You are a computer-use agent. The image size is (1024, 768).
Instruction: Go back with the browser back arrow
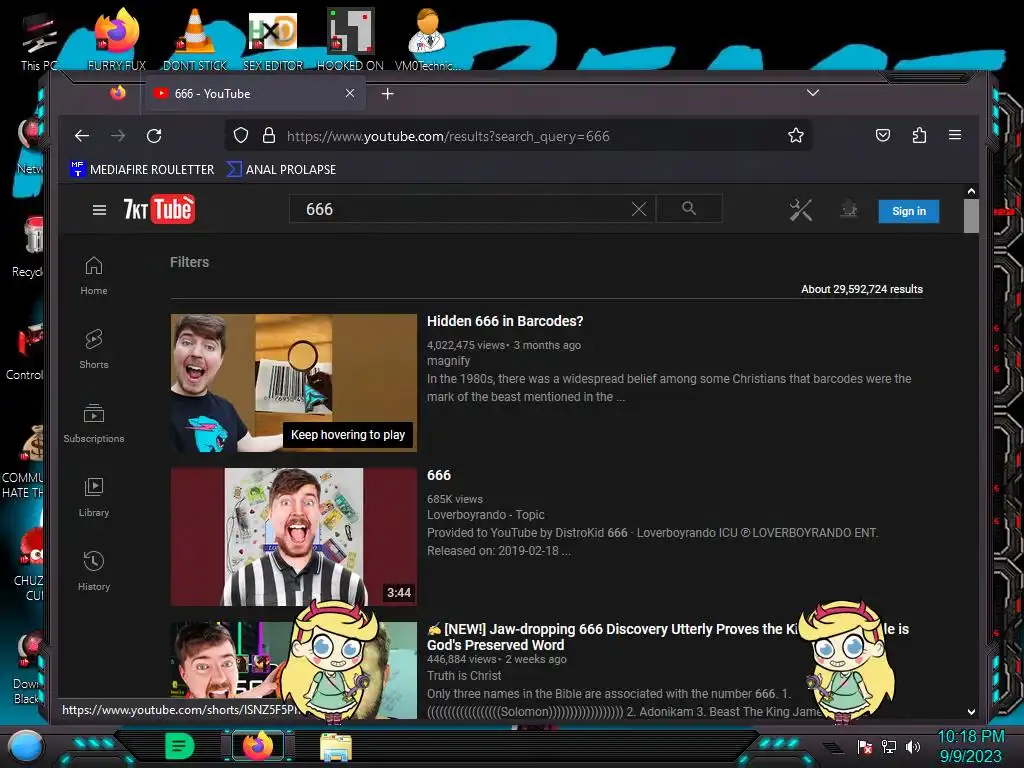coord(82,136)
